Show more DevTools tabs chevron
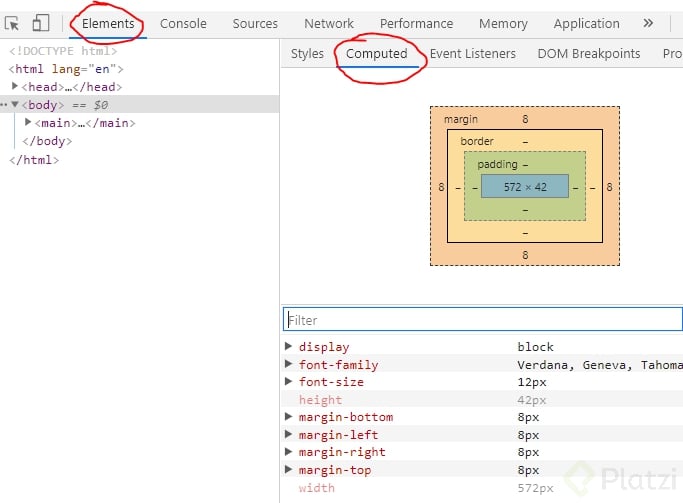683x503 pixels. click(648, 23)
